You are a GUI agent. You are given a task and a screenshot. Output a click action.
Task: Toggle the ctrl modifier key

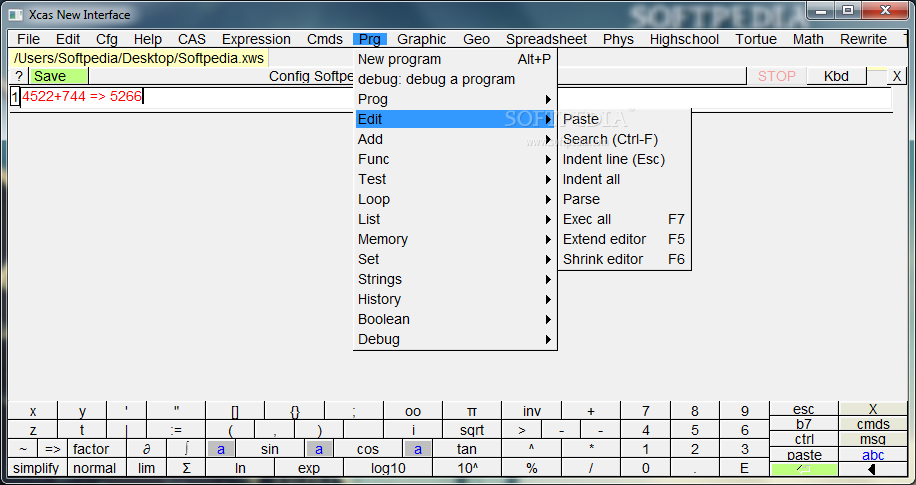coord(804,439)
